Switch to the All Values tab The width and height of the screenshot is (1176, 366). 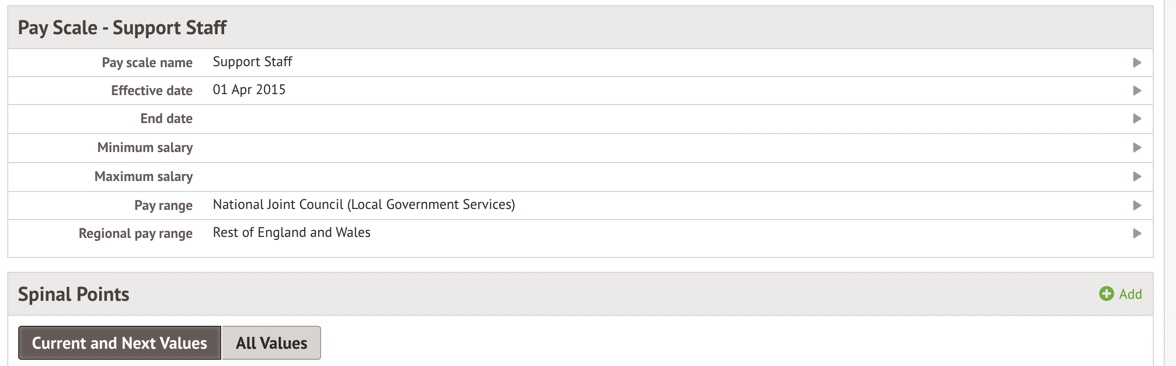pyautogui.click(x=272, y=343)
